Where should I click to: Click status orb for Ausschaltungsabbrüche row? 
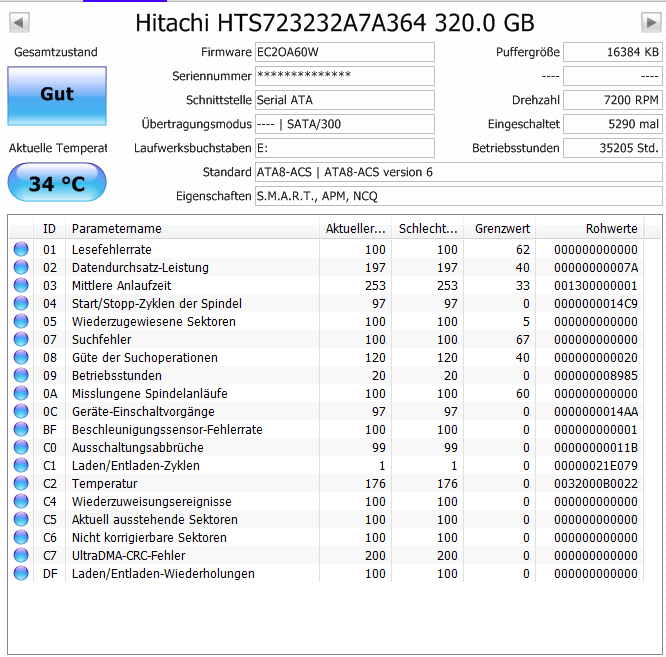point(21,447)
